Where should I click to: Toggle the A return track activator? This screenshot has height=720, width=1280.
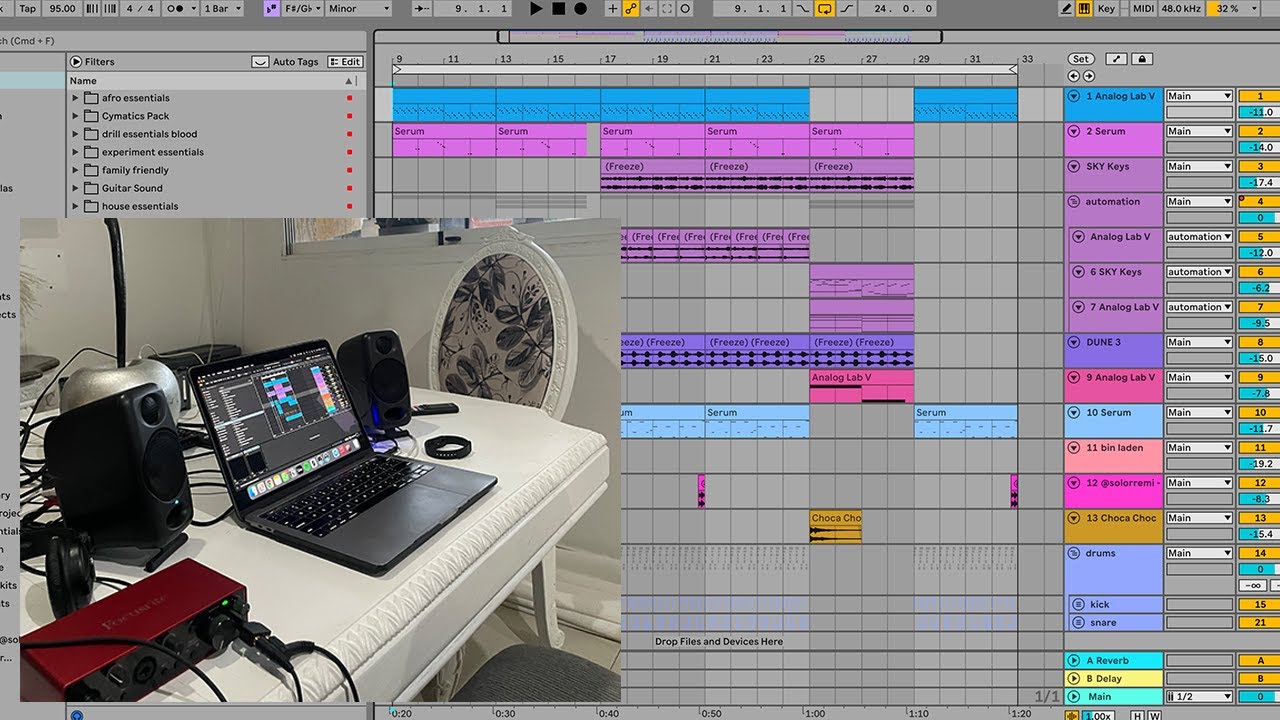pos(1260,660)
